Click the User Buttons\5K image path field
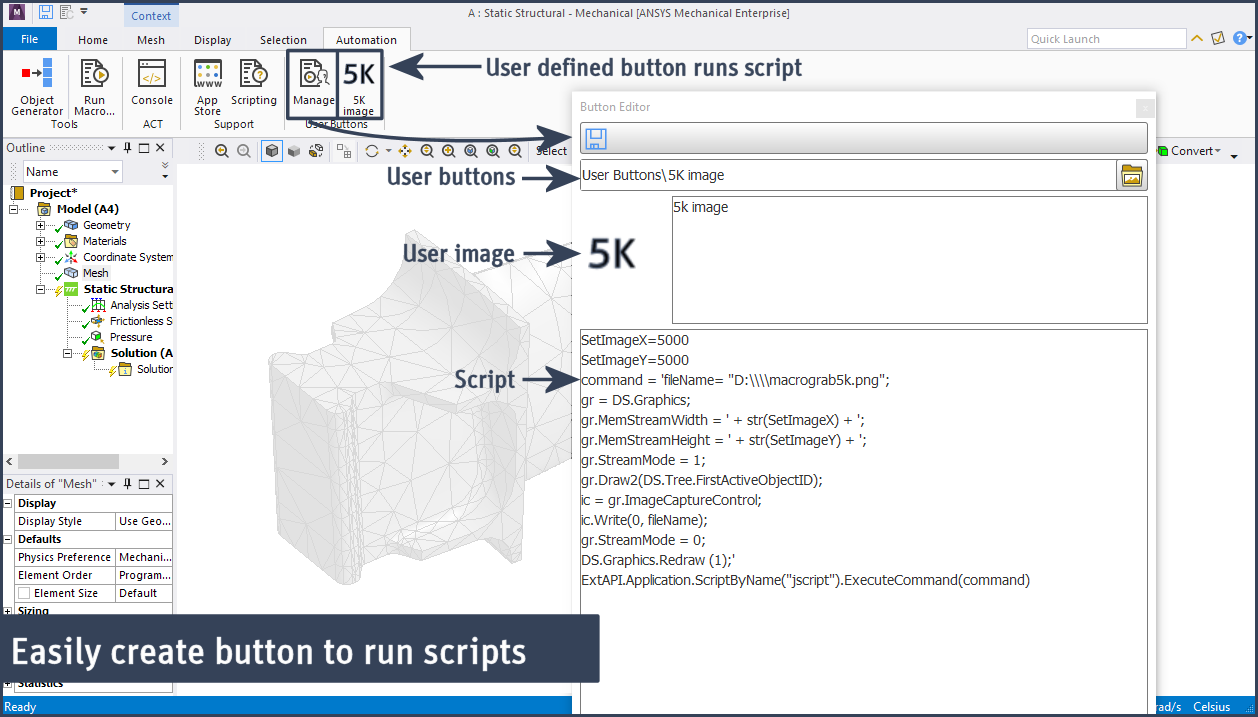The height and width of the screenshot is (717, 1258). 848,175
